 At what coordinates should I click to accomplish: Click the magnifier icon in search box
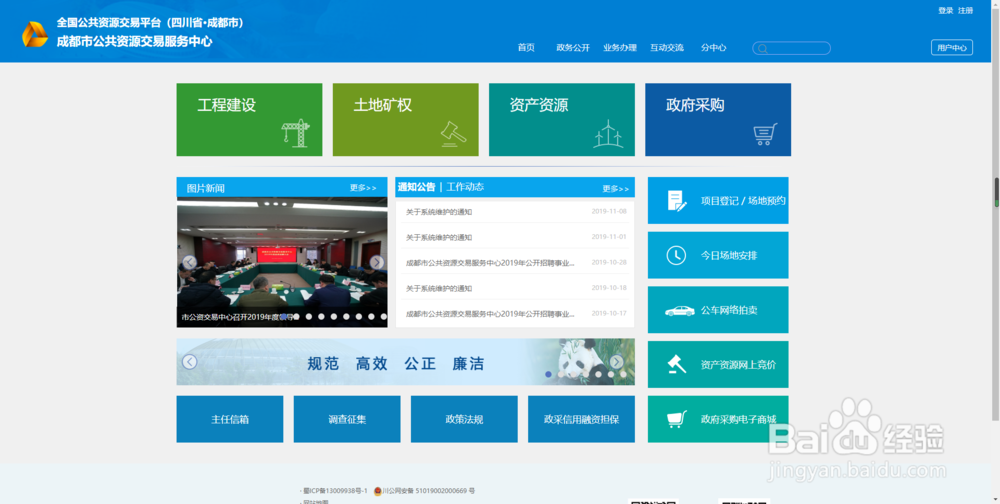(x=761, y=48)
